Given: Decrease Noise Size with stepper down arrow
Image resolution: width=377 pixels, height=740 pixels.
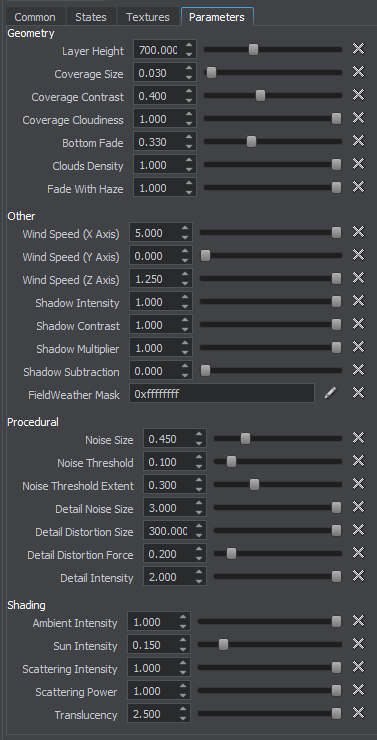Looking at the screenshot, I should click(x=199, y=445).
